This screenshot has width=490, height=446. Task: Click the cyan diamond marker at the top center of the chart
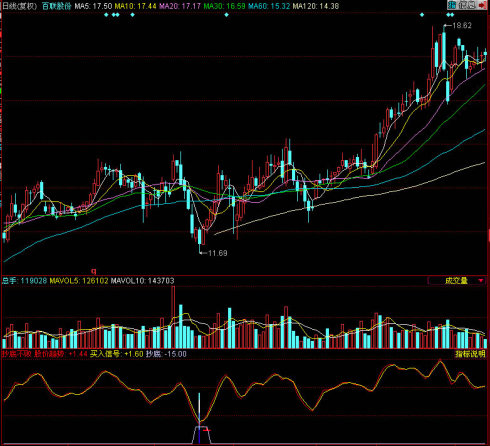click(227, 15)
